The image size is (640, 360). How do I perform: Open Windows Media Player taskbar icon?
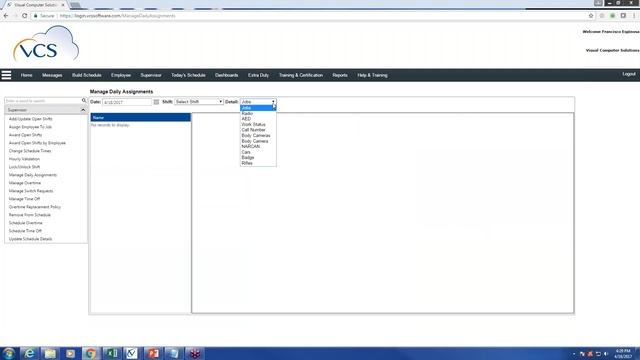click(71, 353)
